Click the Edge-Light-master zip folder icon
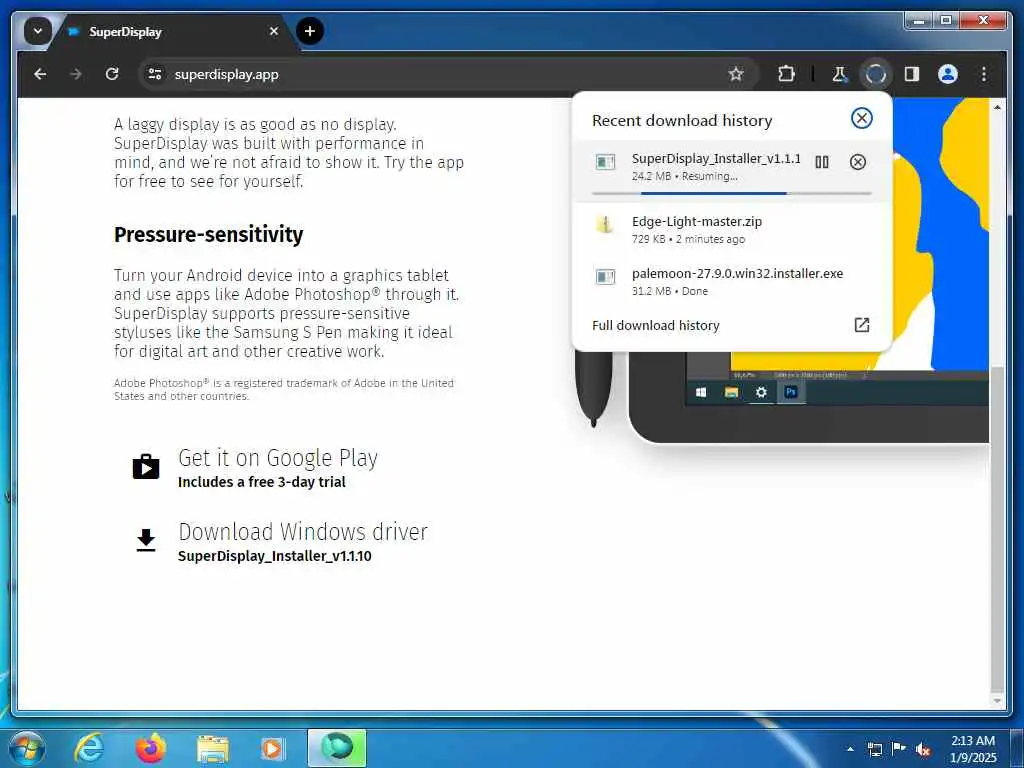The height and width of the screenshot is (768, 1024). (x=605, y=224)
